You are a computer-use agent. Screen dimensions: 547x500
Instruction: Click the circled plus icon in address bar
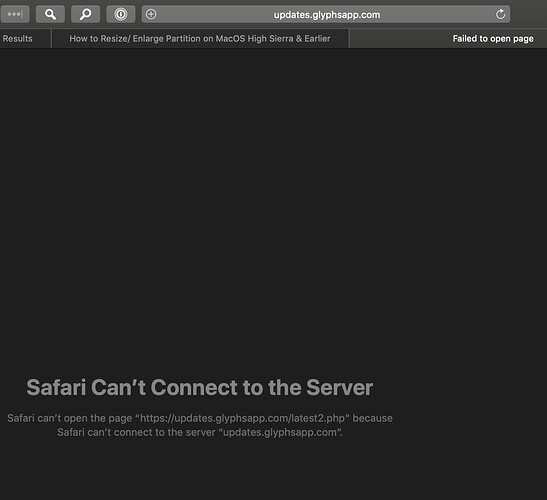[x=151, y=14]
